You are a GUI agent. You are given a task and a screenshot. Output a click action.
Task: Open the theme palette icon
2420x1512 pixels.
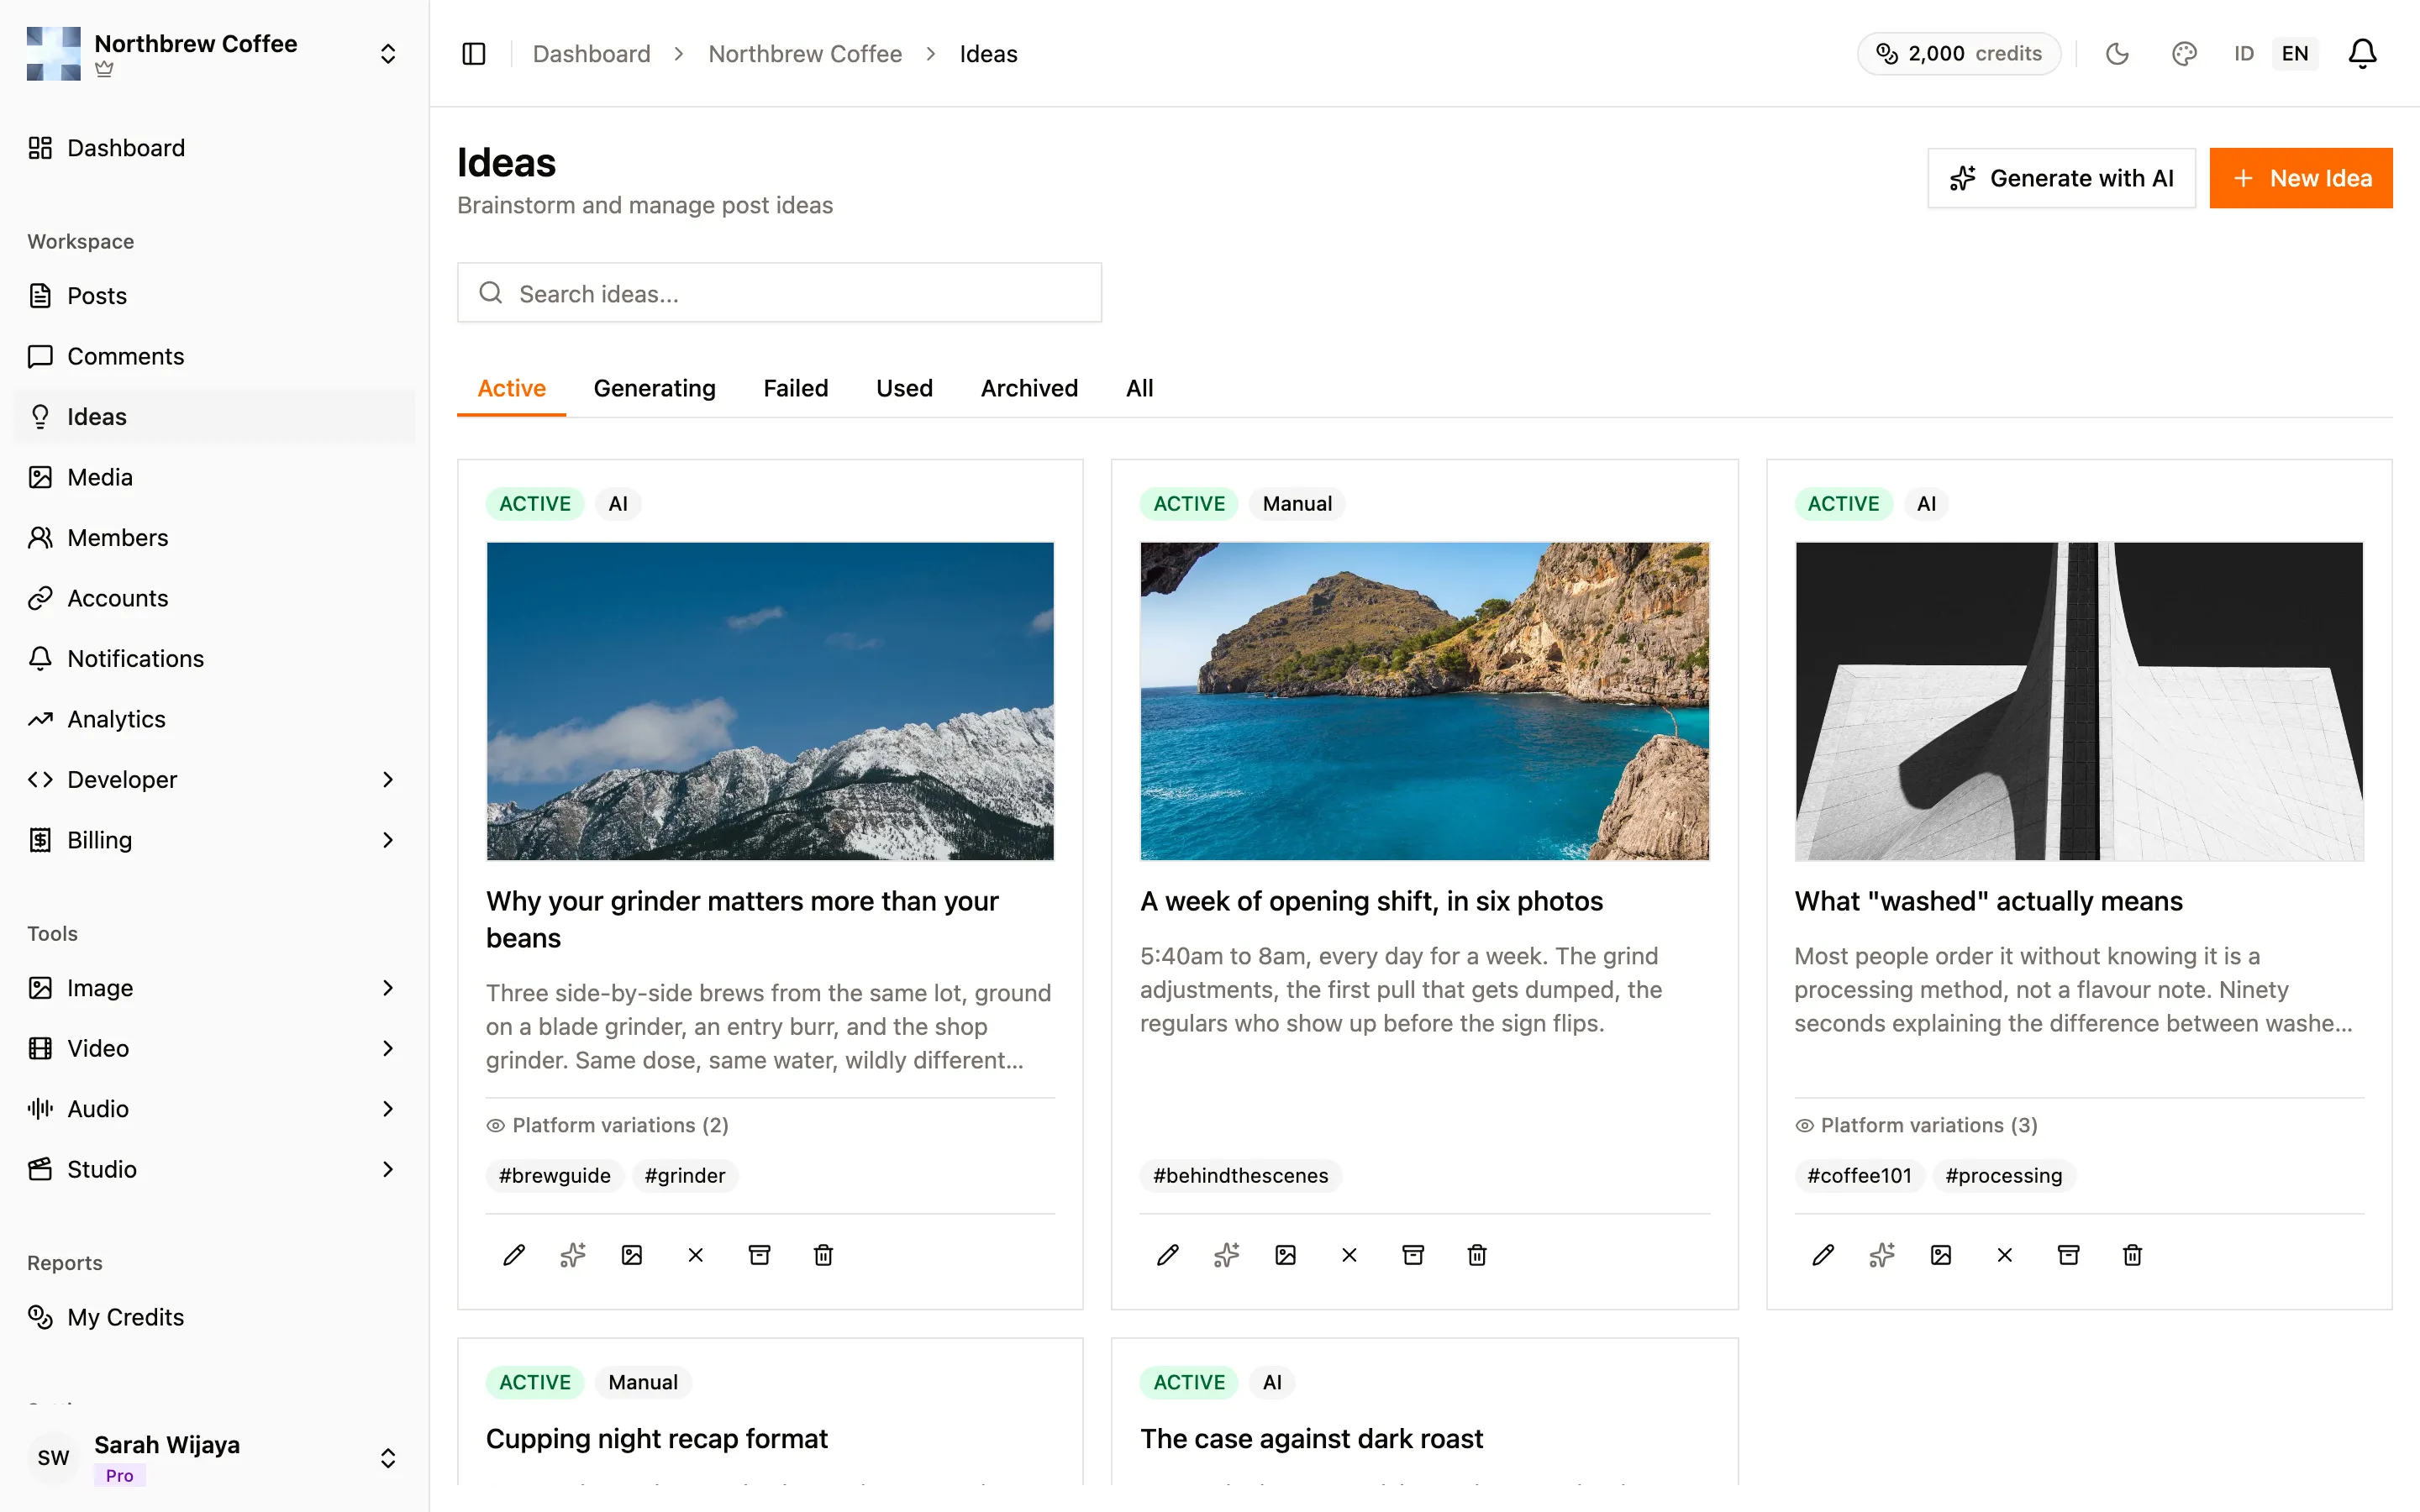click(2184, 54)
